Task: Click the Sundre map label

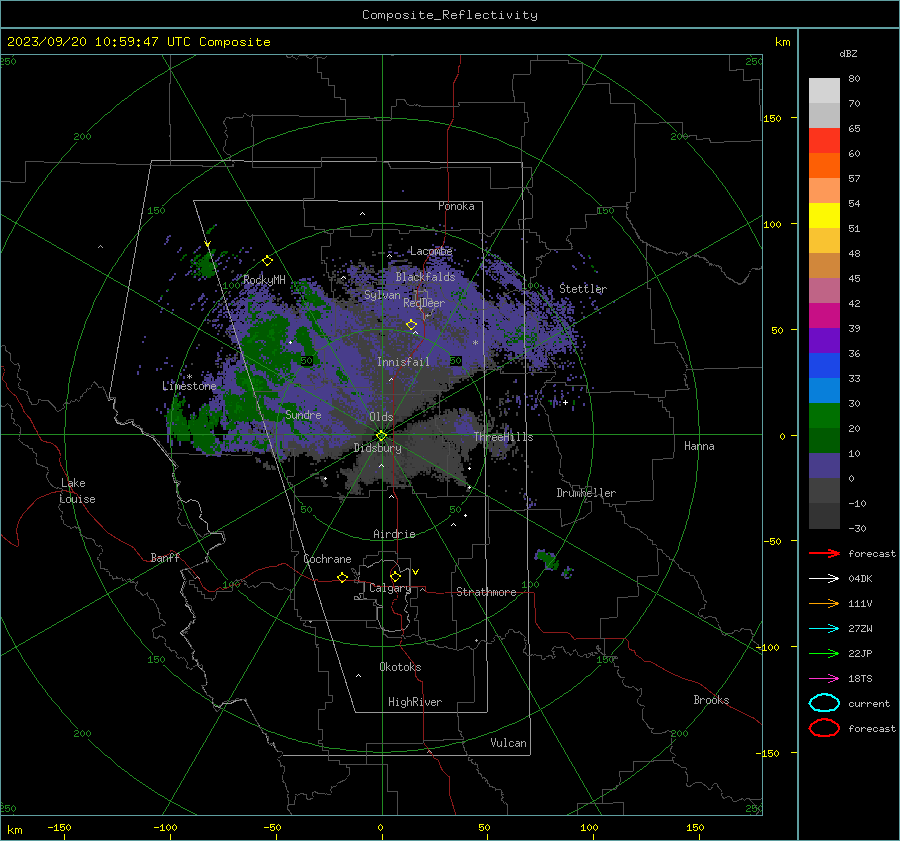Action: point(303,414)
